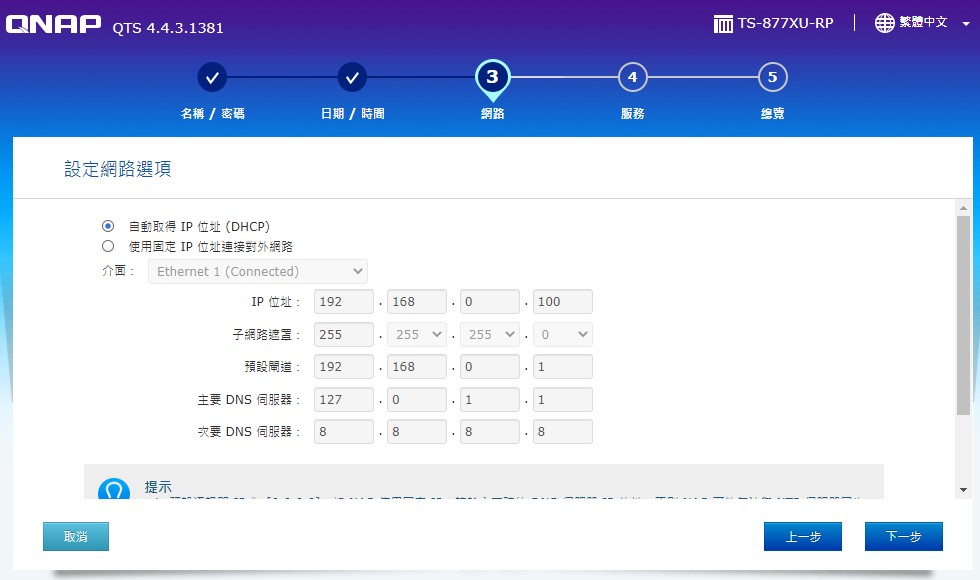Click the current step 3 network marker

pos(492,77)
